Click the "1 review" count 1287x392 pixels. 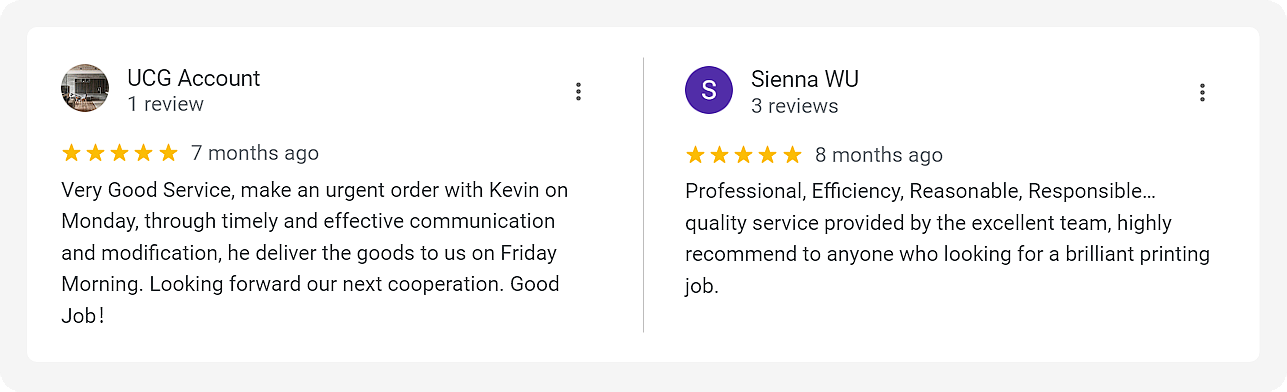tap(165, 104)
